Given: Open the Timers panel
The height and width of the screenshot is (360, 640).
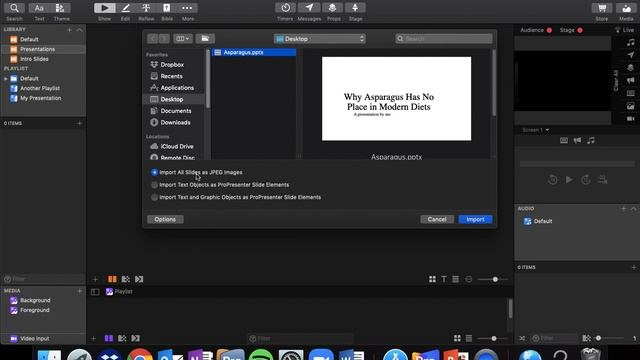Looking at the screenshot, I should [285, 8].
